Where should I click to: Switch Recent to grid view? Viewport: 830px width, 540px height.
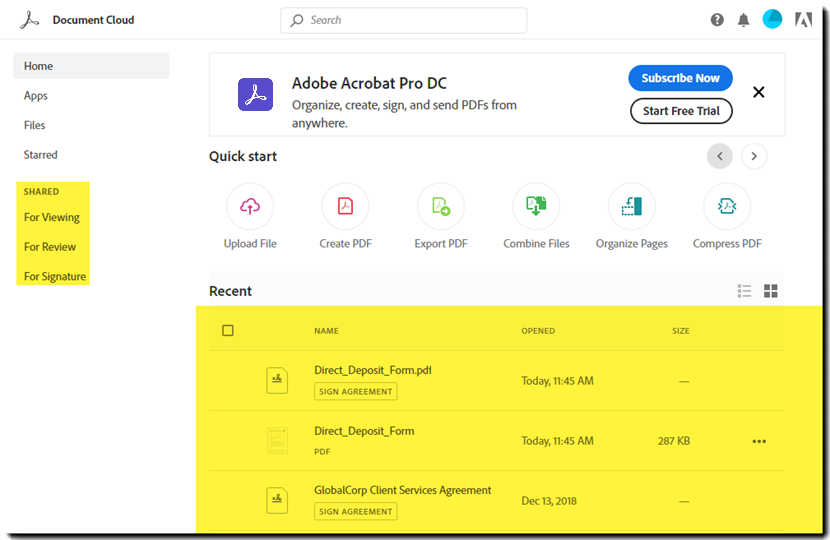(771, 291)
